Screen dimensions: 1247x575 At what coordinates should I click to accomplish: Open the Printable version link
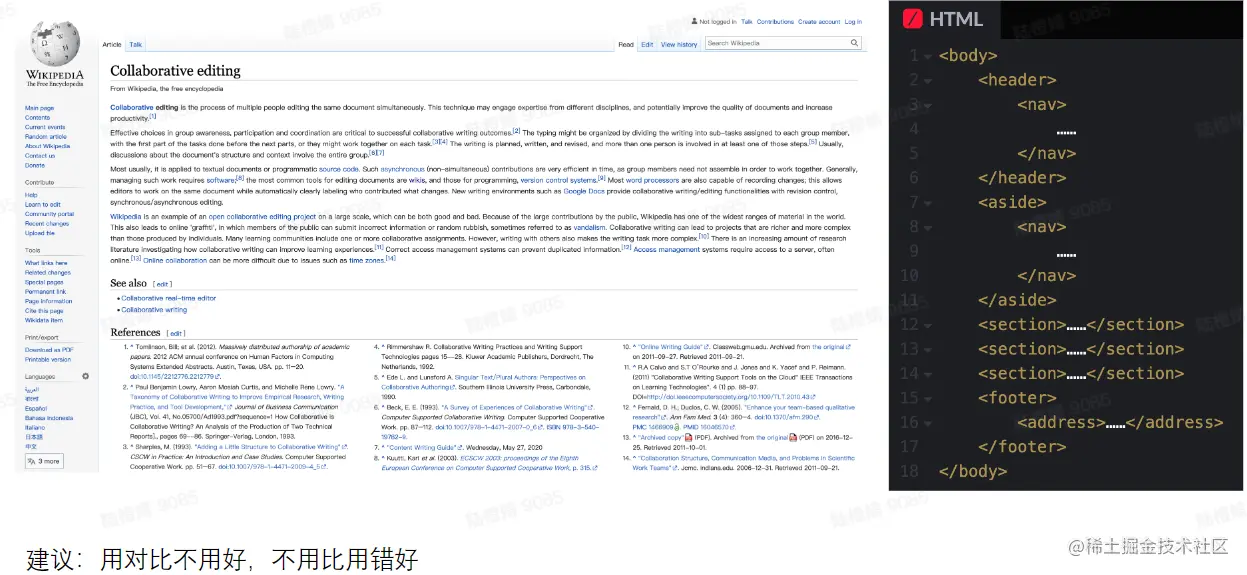[48, 359]
